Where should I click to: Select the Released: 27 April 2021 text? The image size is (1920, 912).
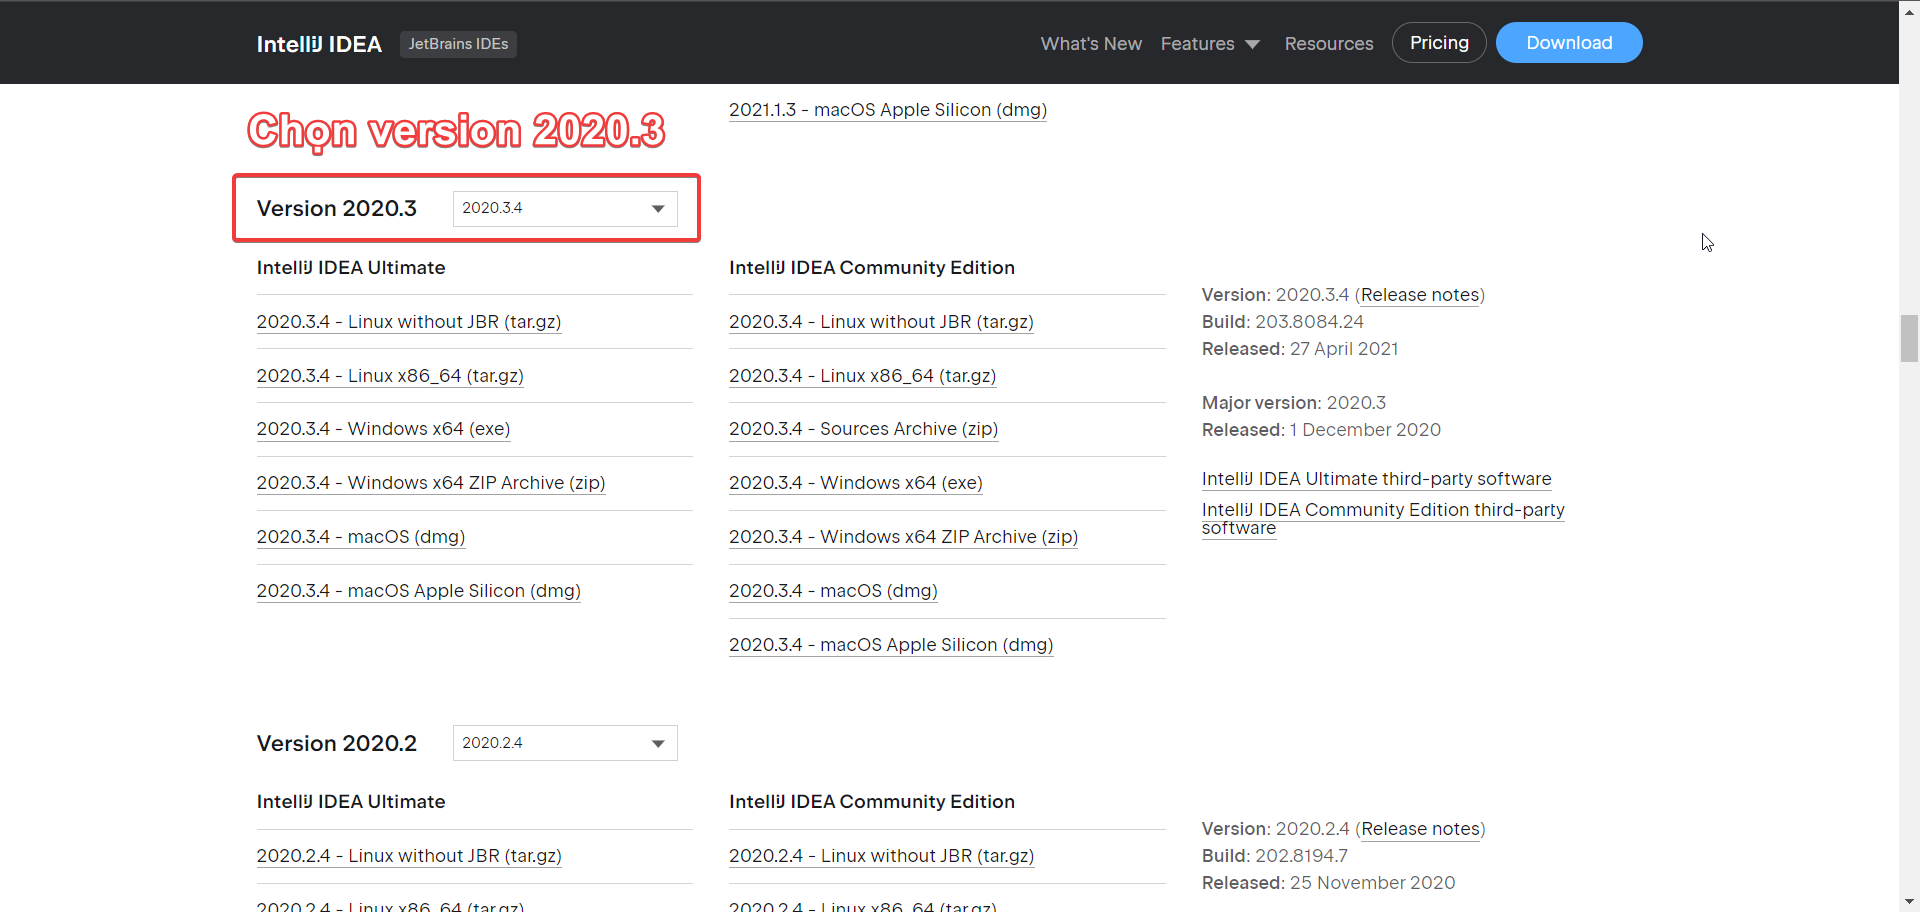1300,349
